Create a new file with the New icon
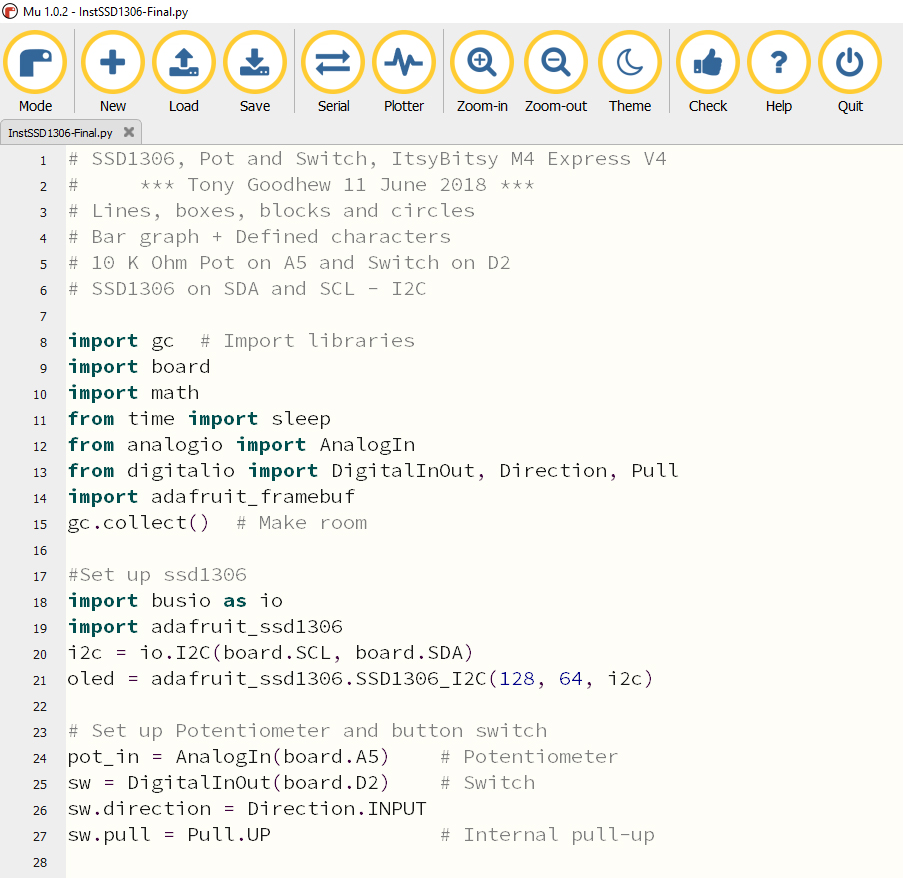 click(112, 61)
